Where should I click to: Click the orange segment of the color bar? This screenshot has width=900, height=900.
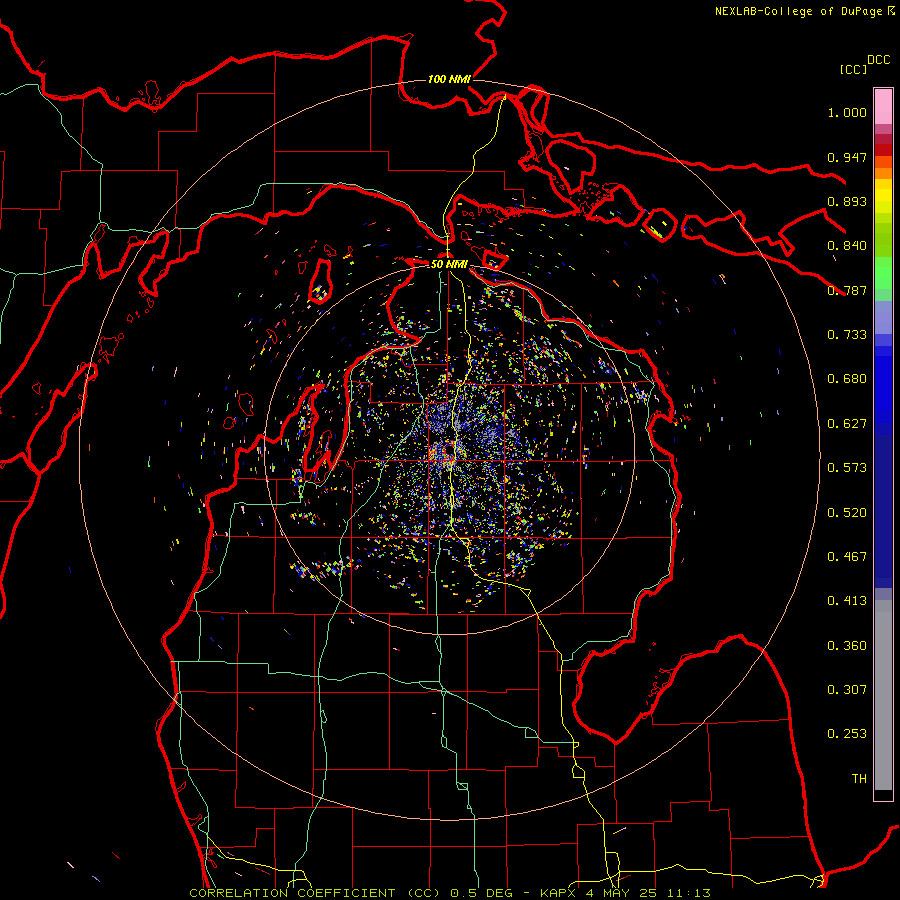[883, 173]
